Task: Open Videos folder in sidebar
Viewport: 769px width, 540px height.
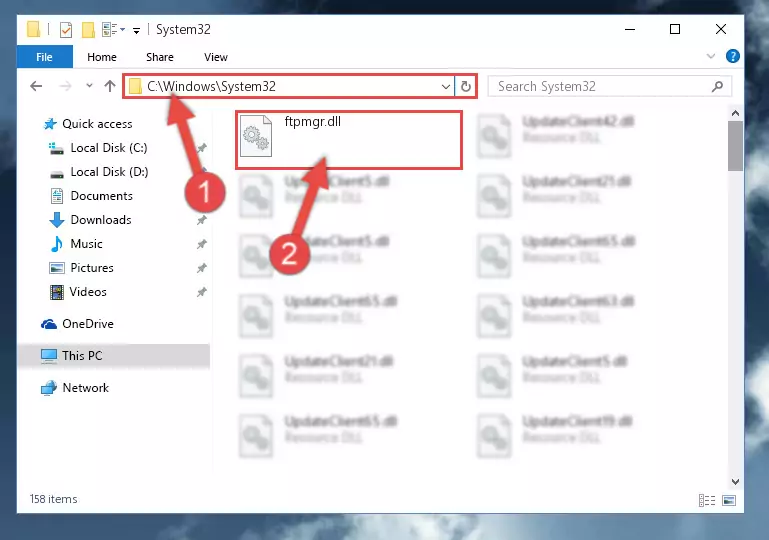Action: (88, 292)
